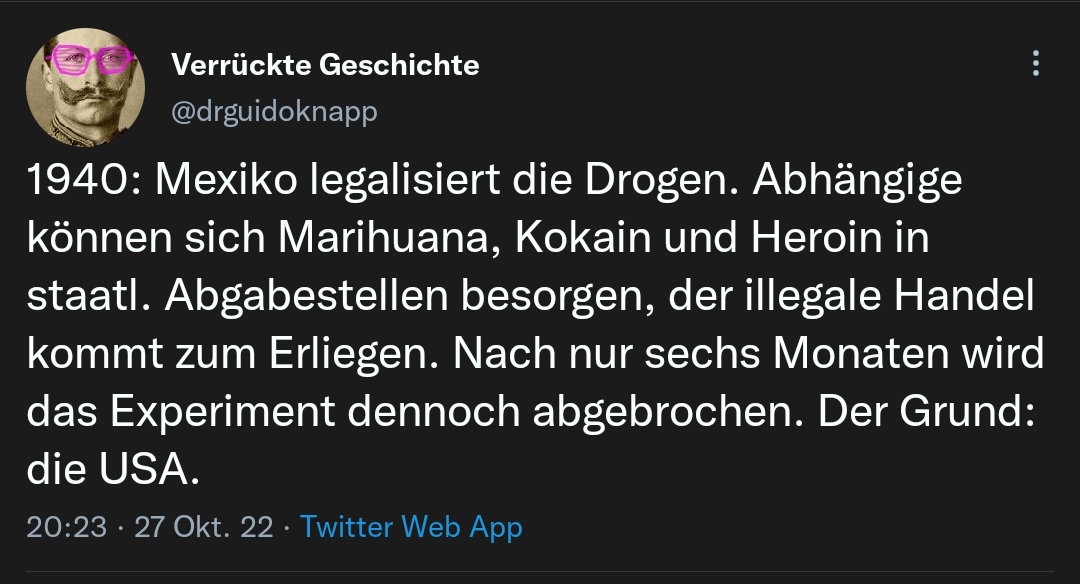Image resolution: width=1080 pixels, height=584 pixels.
Task: Open the tweet's three-dot more menu
Action: (x=1035, y=65)
